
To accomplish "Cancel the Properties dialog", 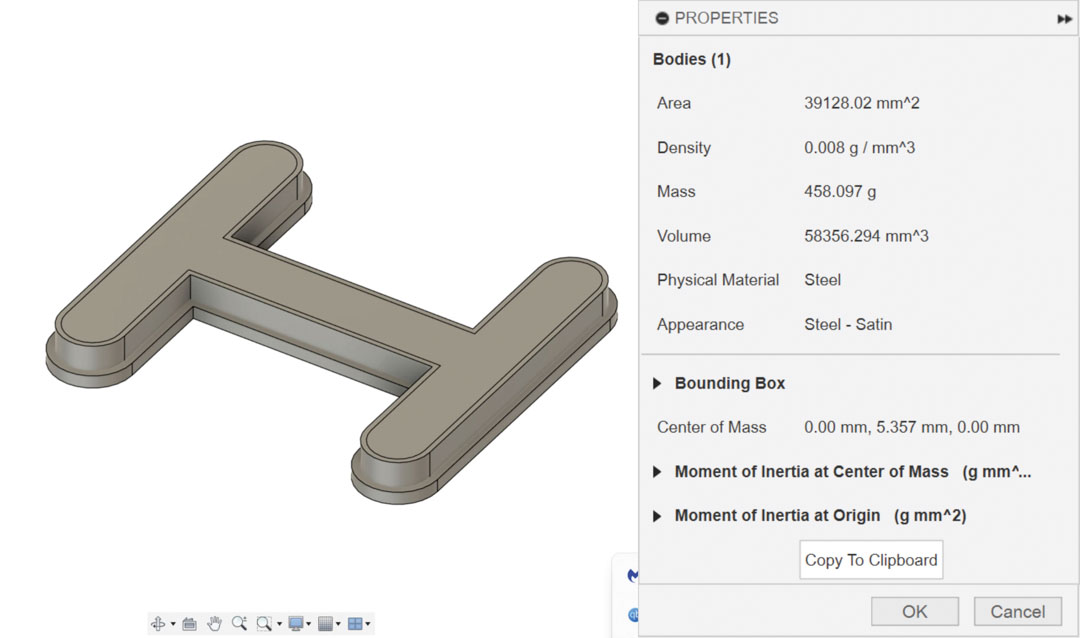I will [1017, 612].
